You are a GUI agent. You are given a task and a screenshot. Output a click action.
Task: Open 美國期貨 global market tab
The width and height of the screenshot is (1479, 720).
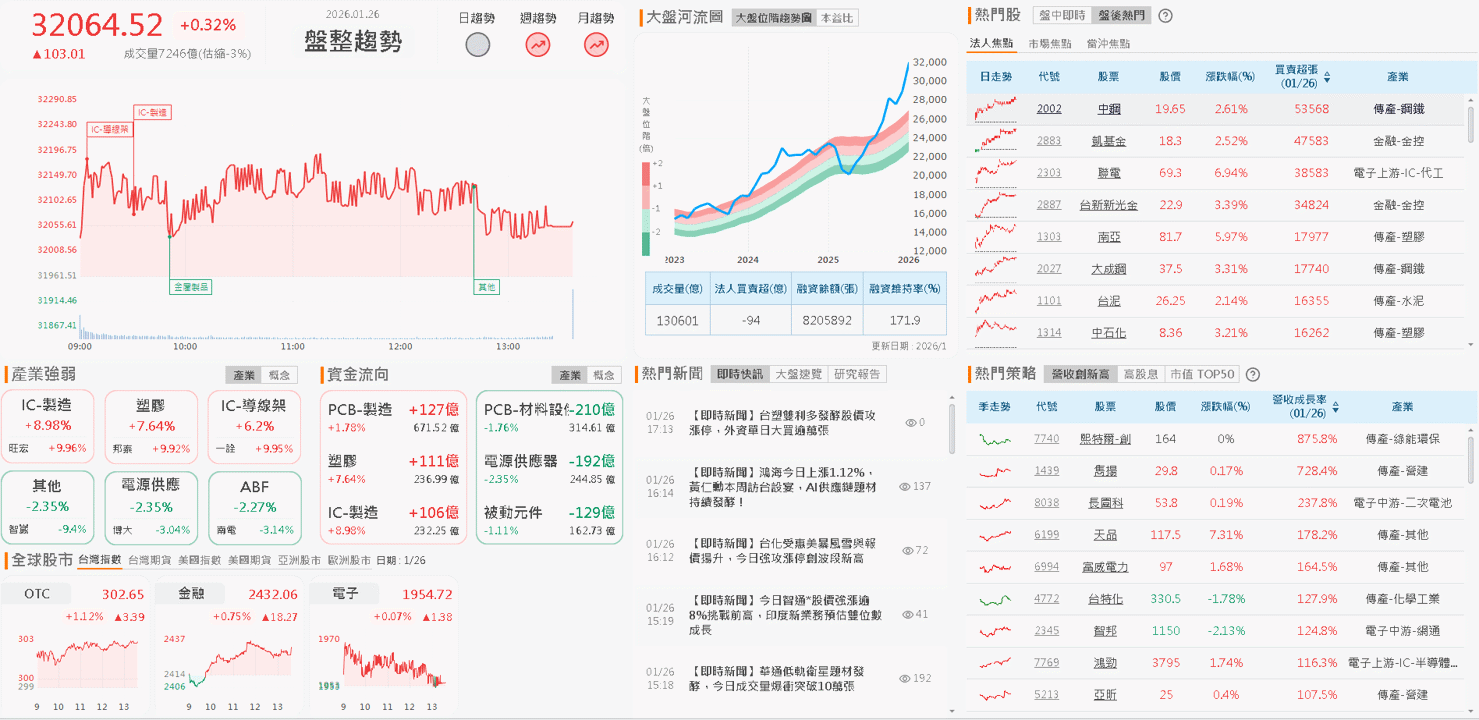[250, 560]
